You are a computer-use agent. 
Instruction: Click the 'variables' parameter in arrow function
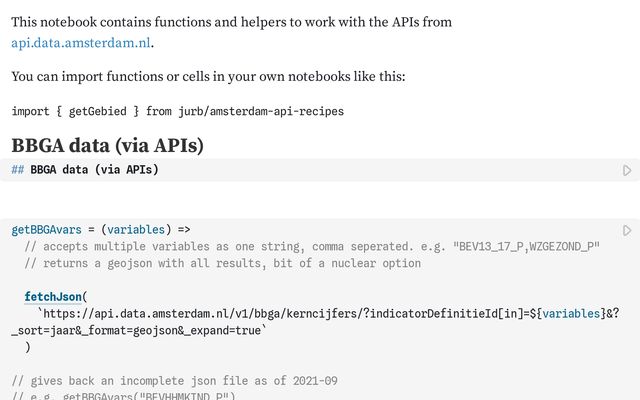pyautogui.click(x=137, y=229)
